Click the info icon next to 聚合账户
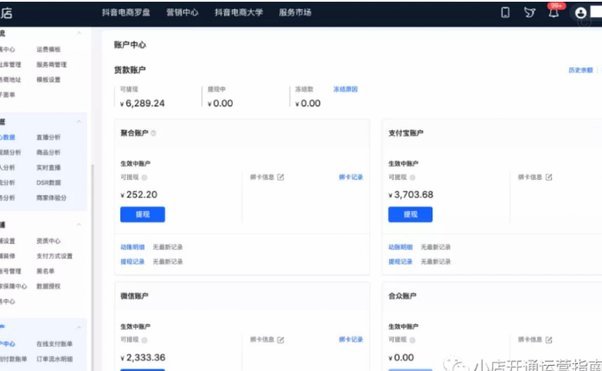Image resolution: width=602 pixels, height=371 pixels. (153, 133)
